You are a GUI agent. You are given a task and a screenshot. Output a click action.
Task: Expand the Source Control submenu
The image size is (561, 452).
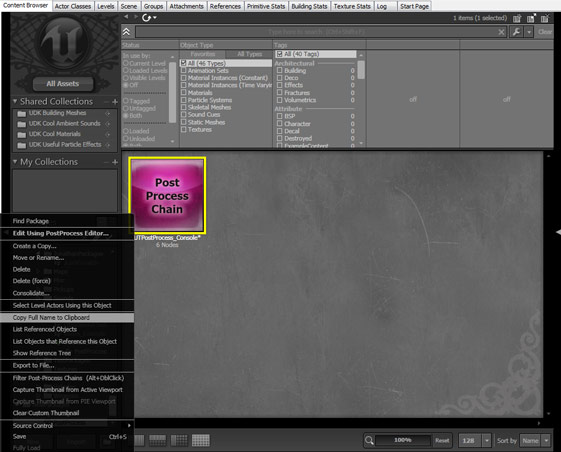tap(67, 426)
